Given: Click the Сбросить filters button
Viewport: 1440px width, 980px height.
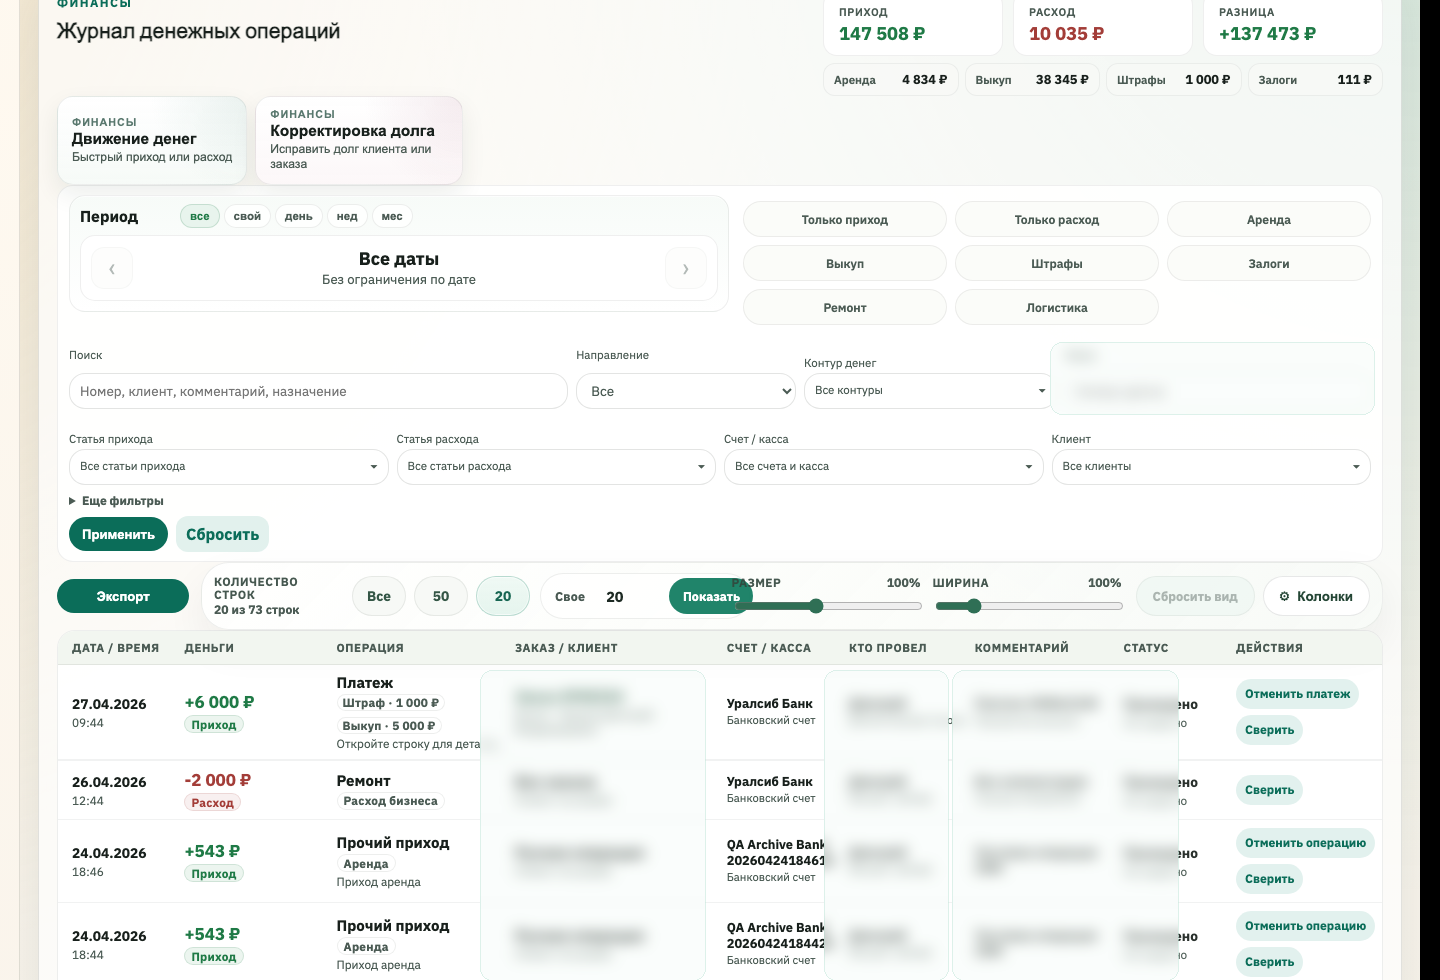Looking at the screenshot, I should pyautogui.click(x=222, y=534).
